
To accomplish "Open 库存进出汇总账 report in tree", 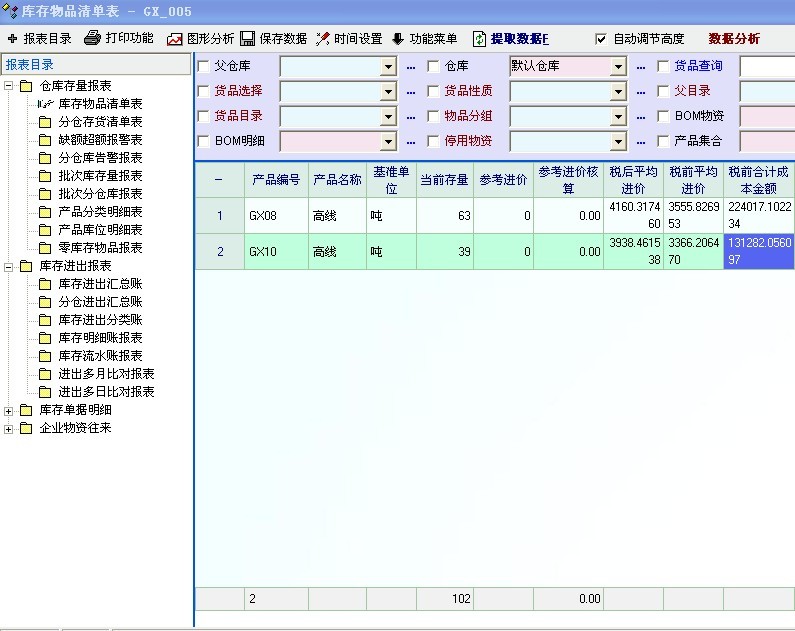I will point(100,284).
